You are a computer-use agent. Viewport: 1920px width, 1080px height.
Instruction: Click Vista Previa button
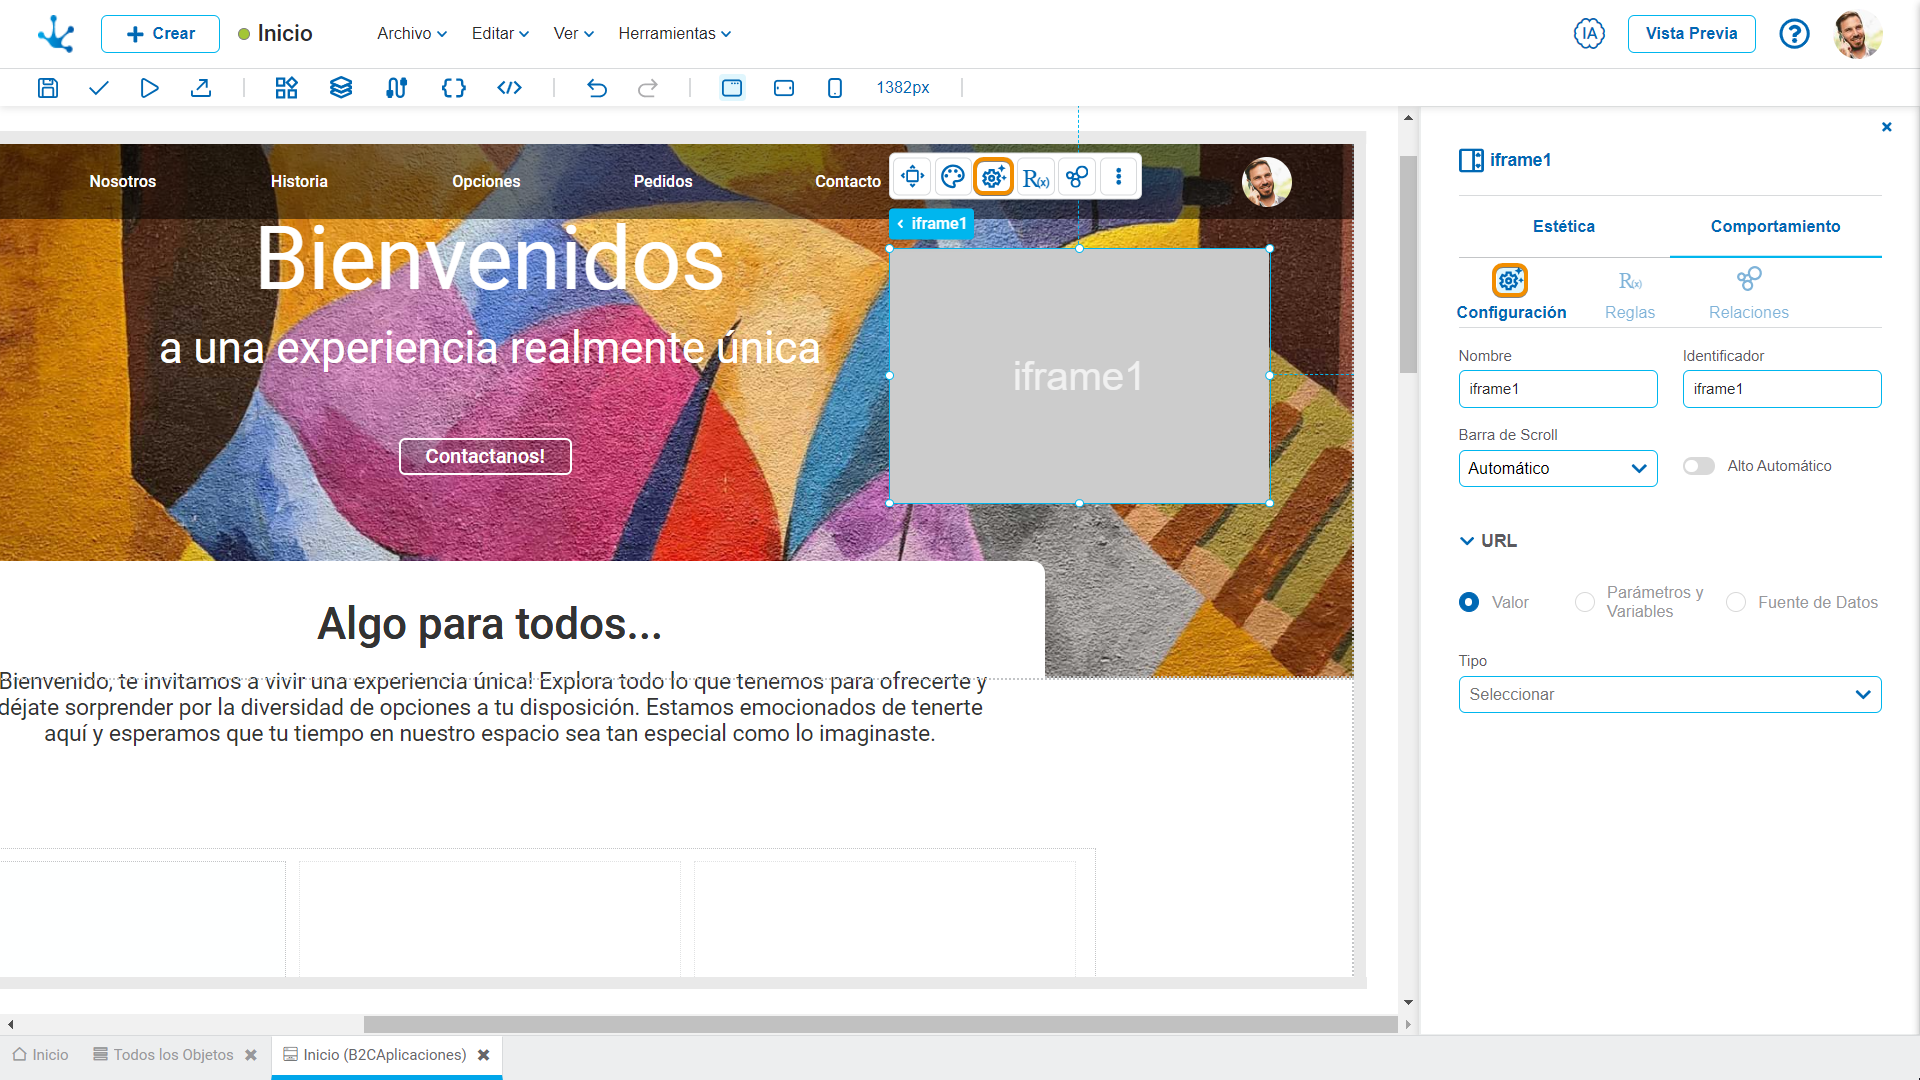click(x=1692, y=33)
